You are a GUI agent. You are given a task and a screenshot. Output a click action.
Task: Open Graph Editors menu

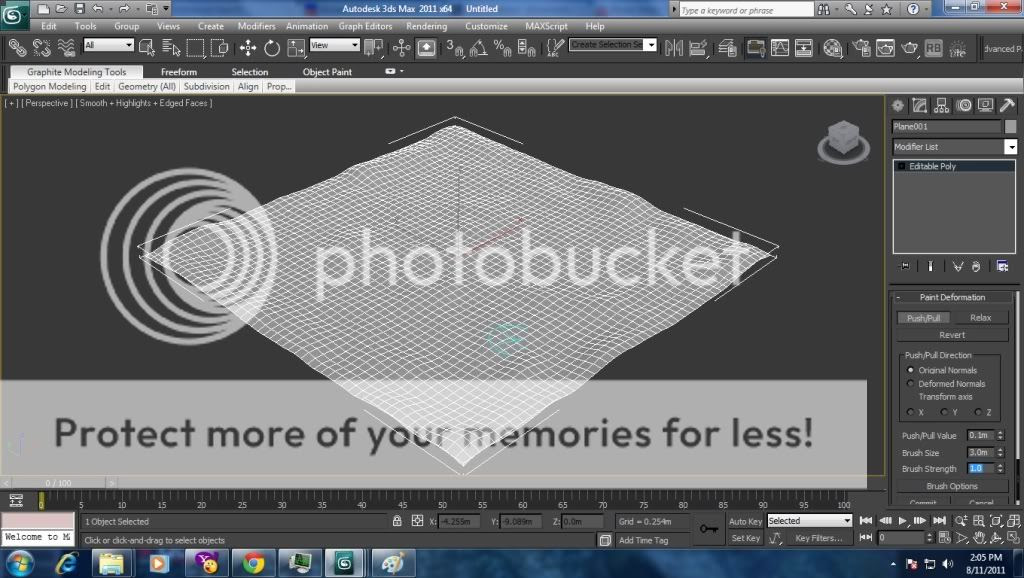point(365,26)
